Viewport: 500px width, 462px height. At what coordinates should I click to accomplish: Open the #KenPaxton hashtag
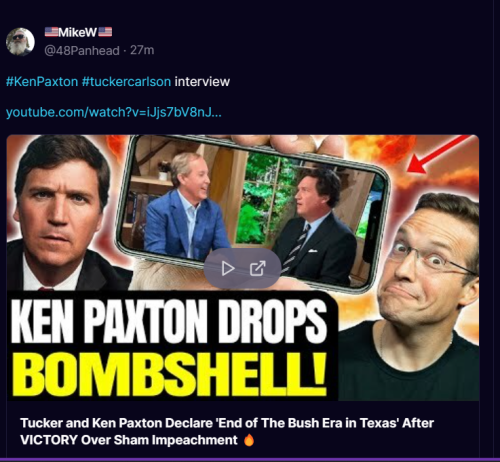point(42,81)
